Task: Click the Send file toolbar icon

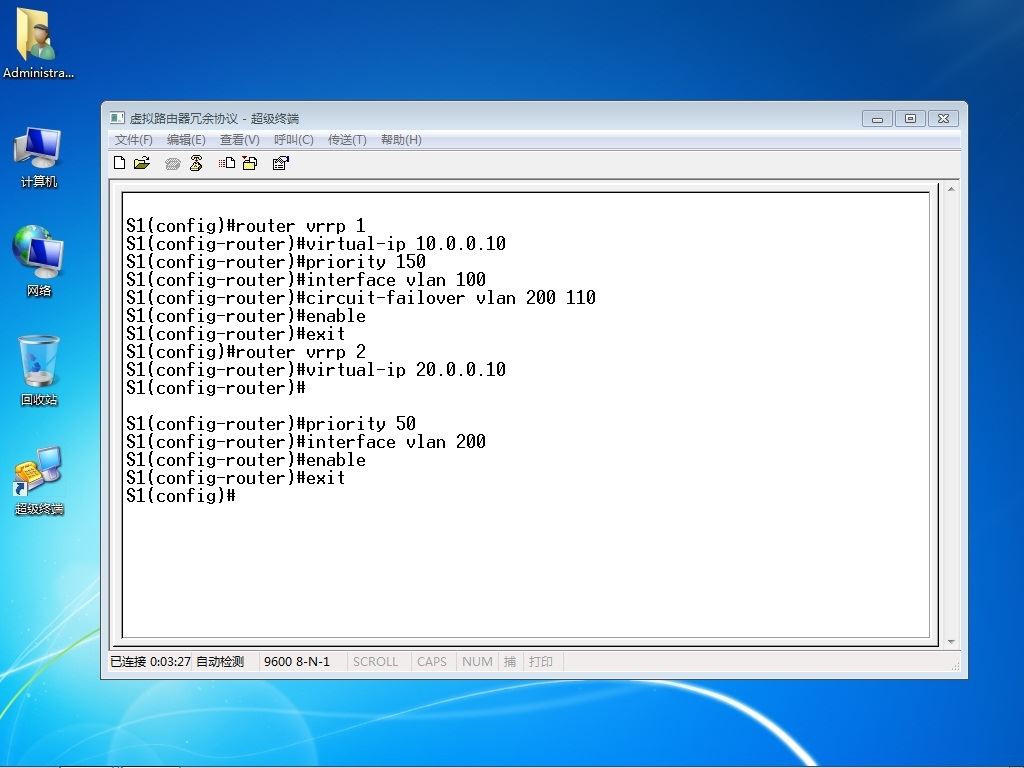Action: [227, 163]
